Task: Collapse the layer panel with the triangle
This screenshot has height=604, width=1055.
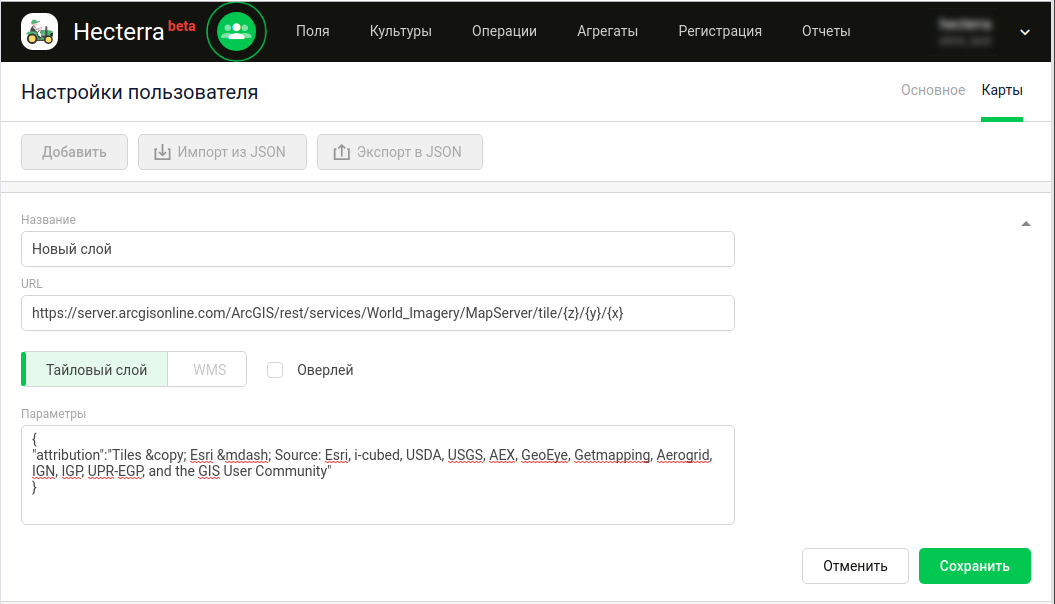Action: pos(1025,224)
